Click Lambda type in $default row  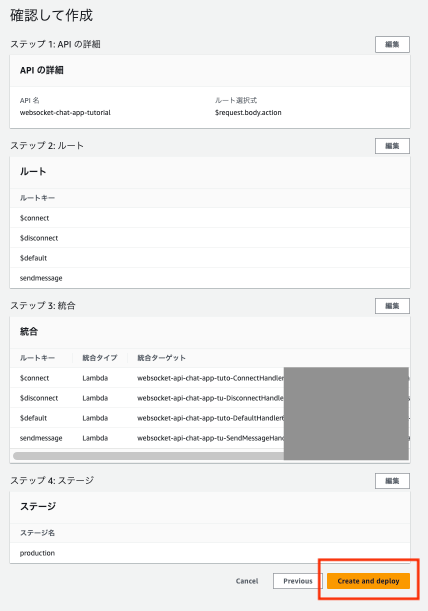coord(95,418)
